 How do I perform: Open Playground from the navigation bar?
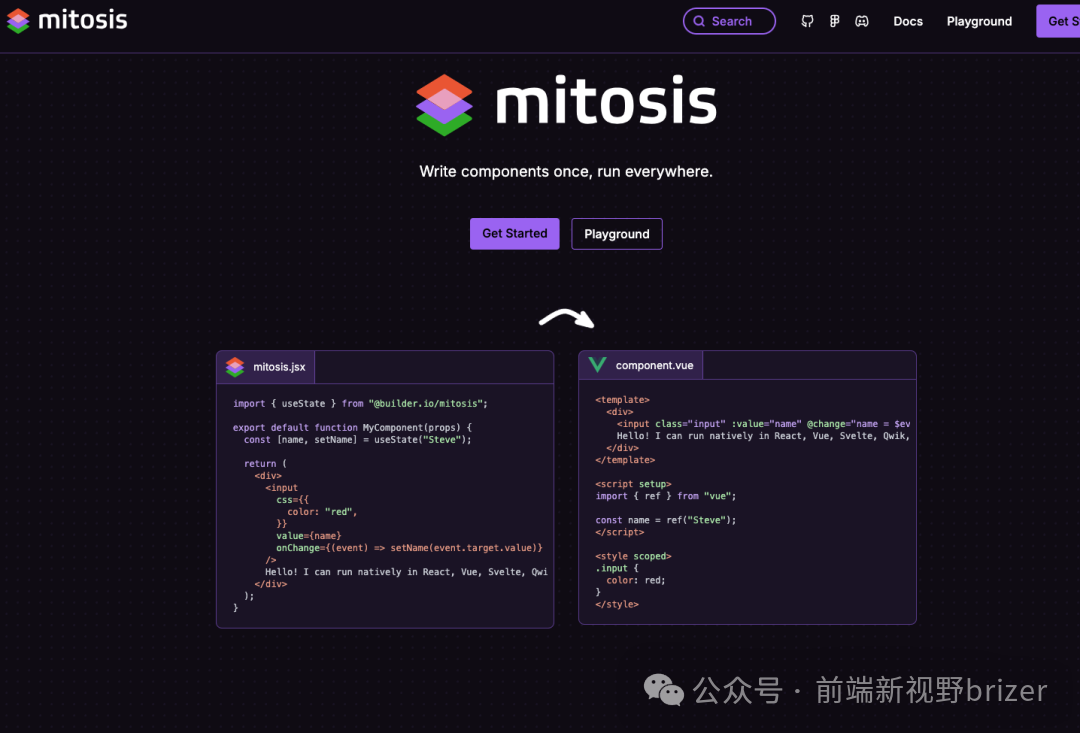(x=979, y=21)
